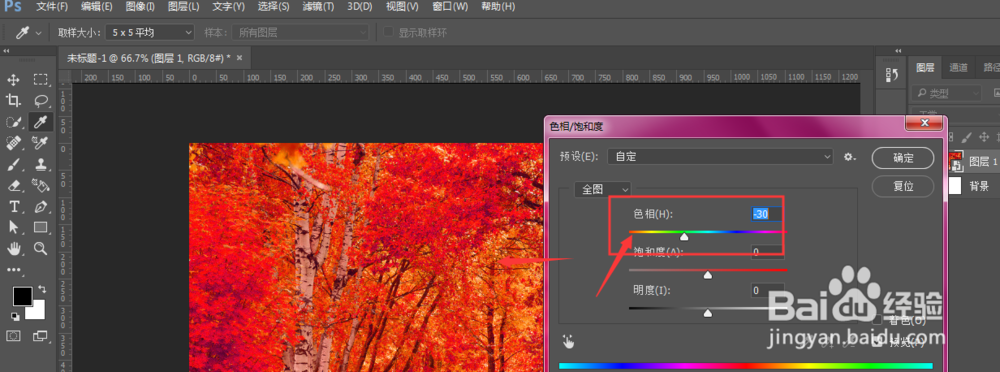Select the Zoom magnifier tool
1000x372 pixels.
(41, 248)
